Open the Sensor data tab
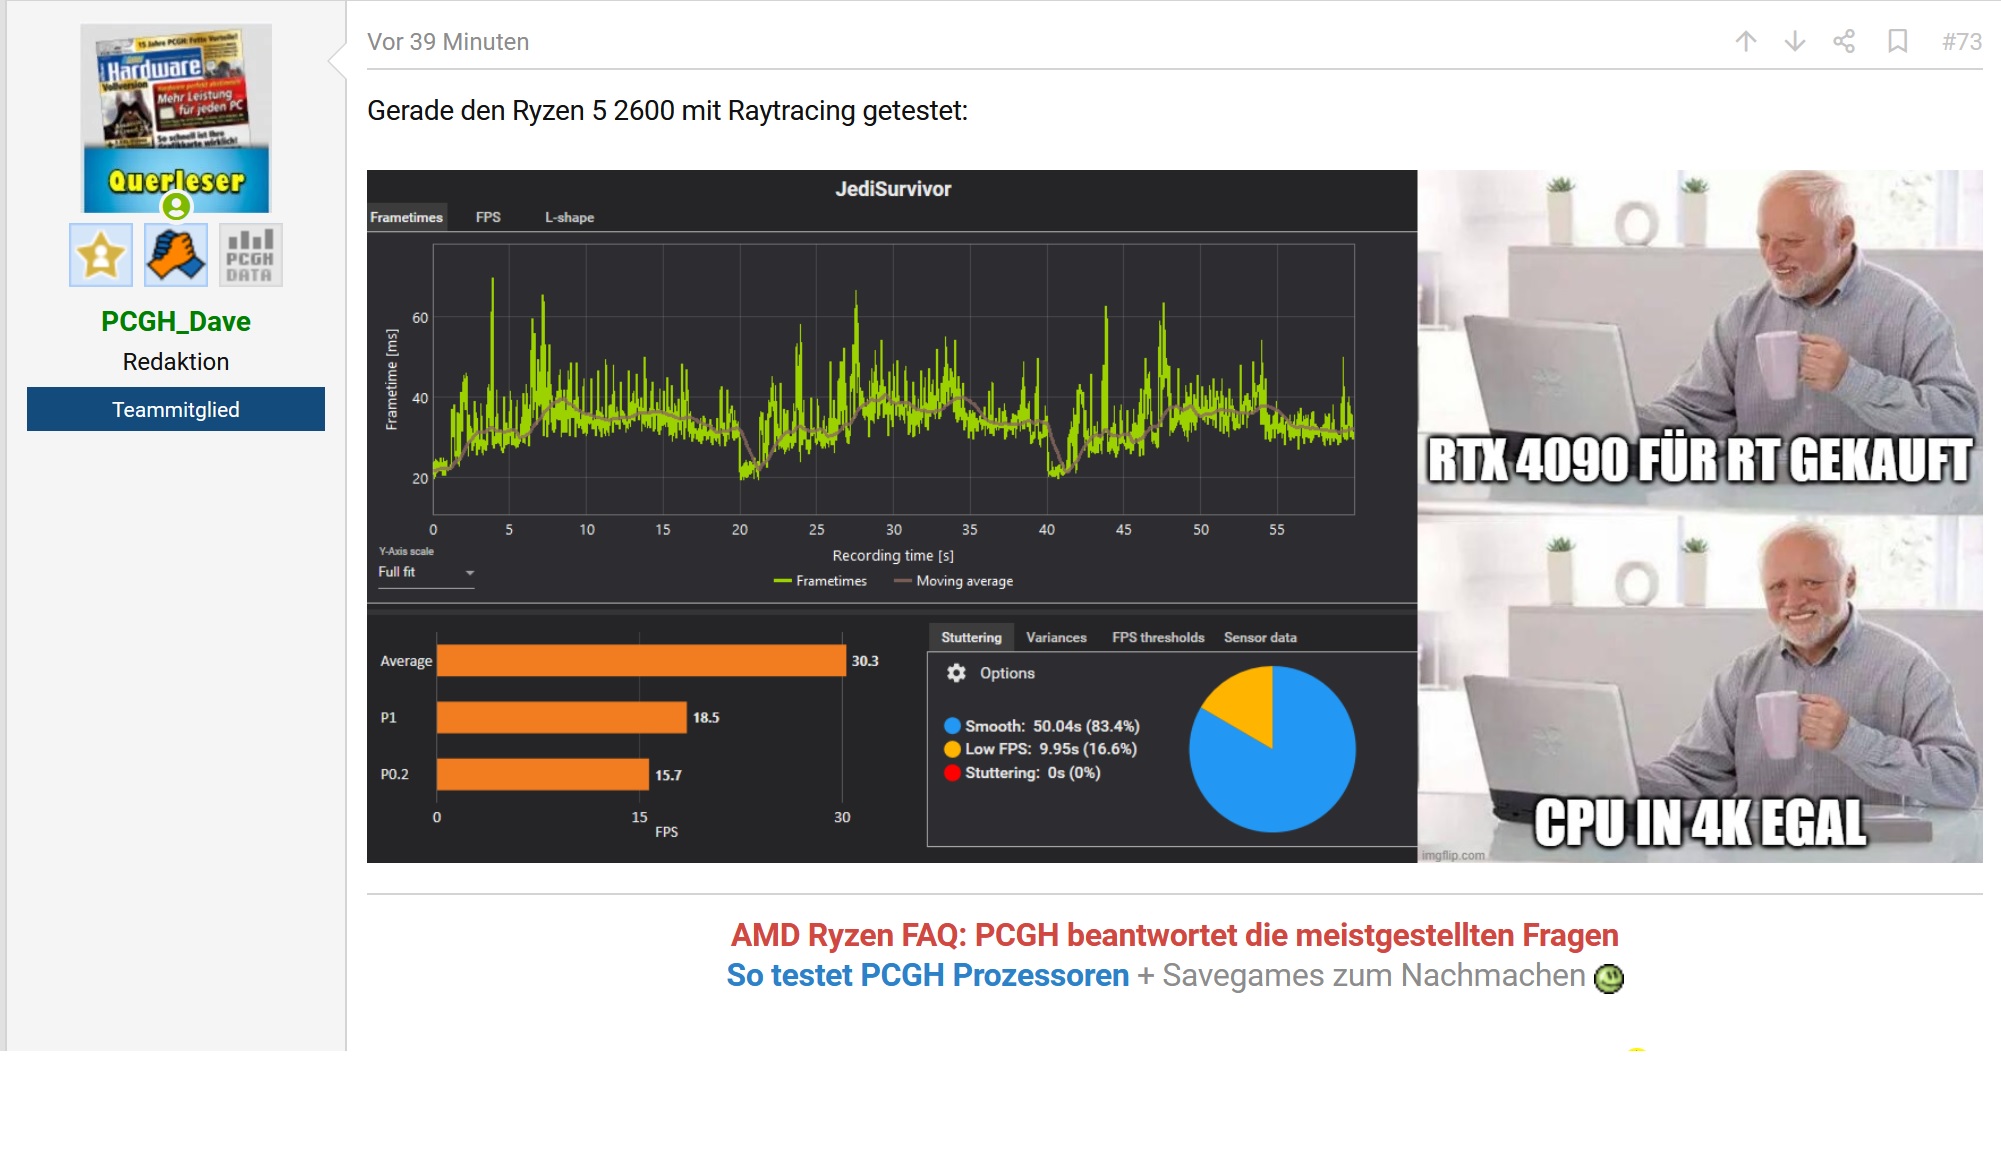 pos(1259,637)
